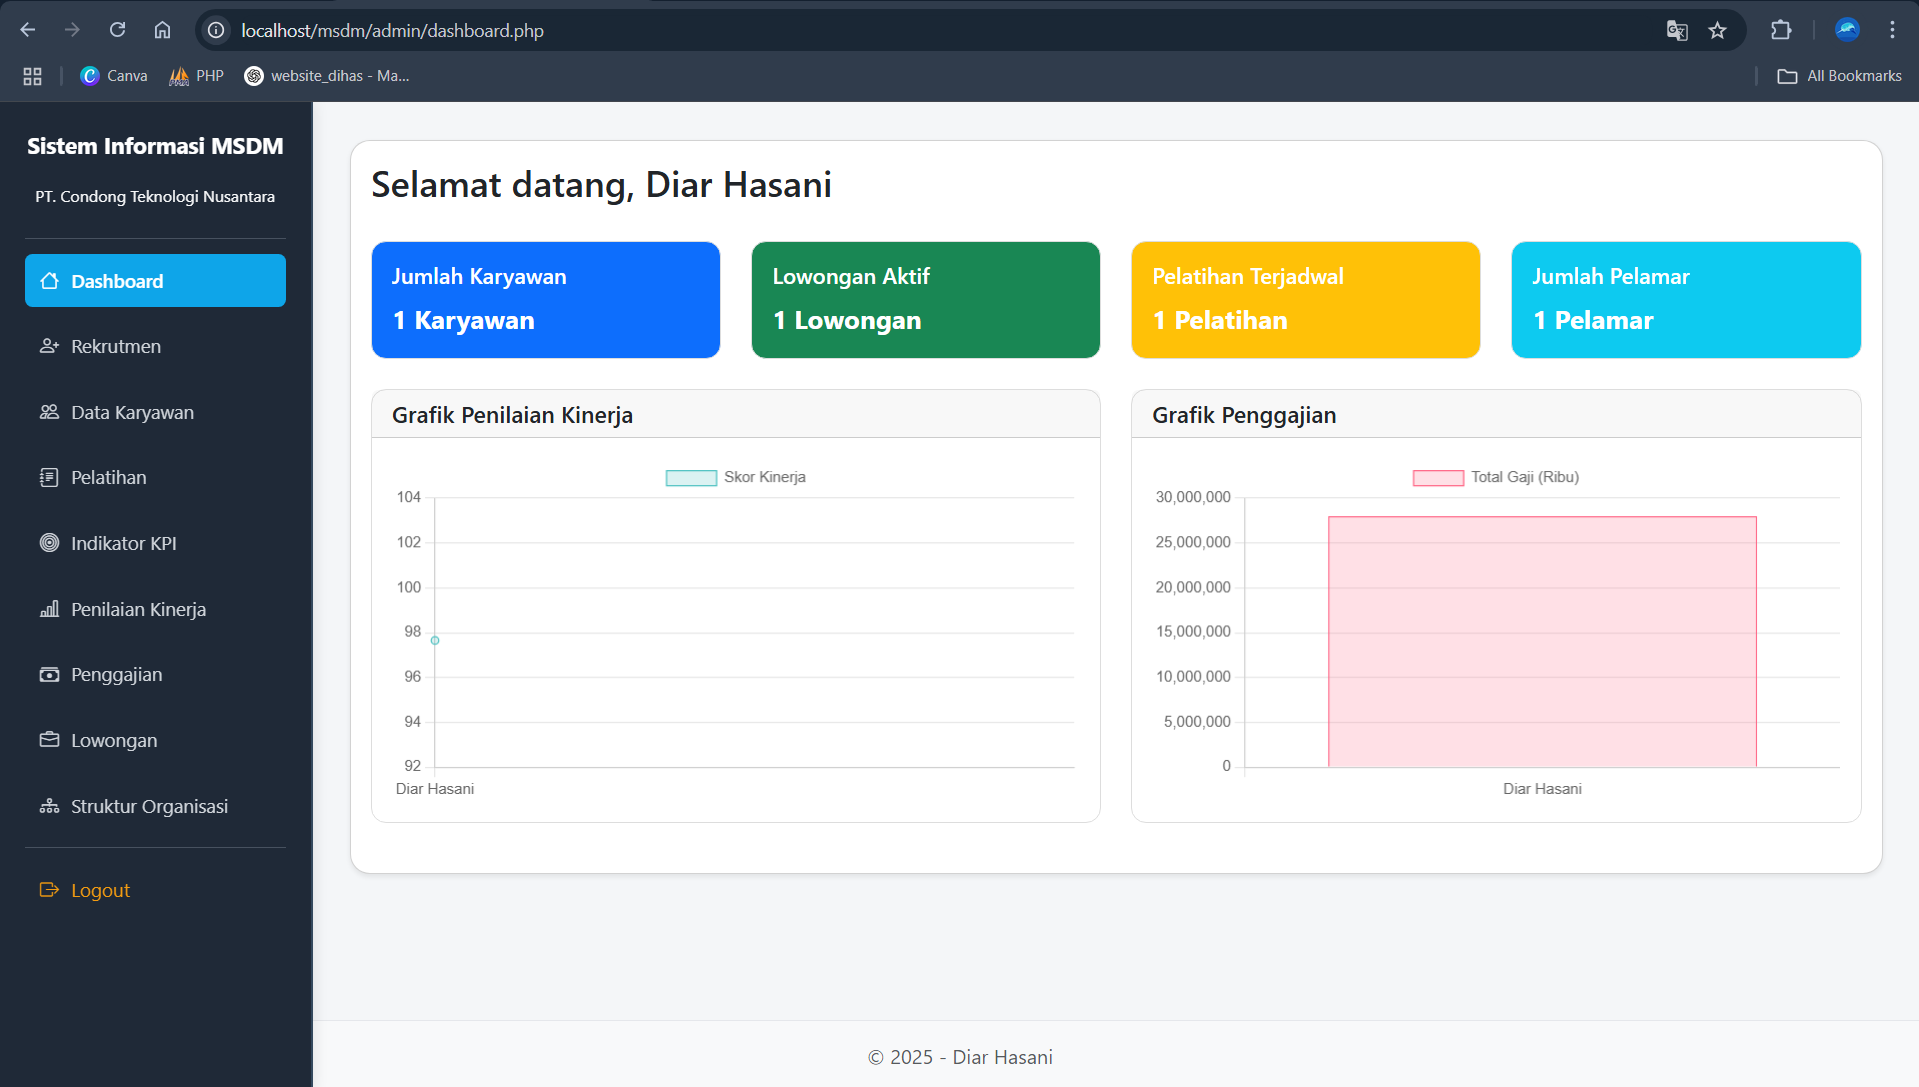
Task: Click the Data Karyawan people icon
Action: pyautogui.click(x=49, y=412)
